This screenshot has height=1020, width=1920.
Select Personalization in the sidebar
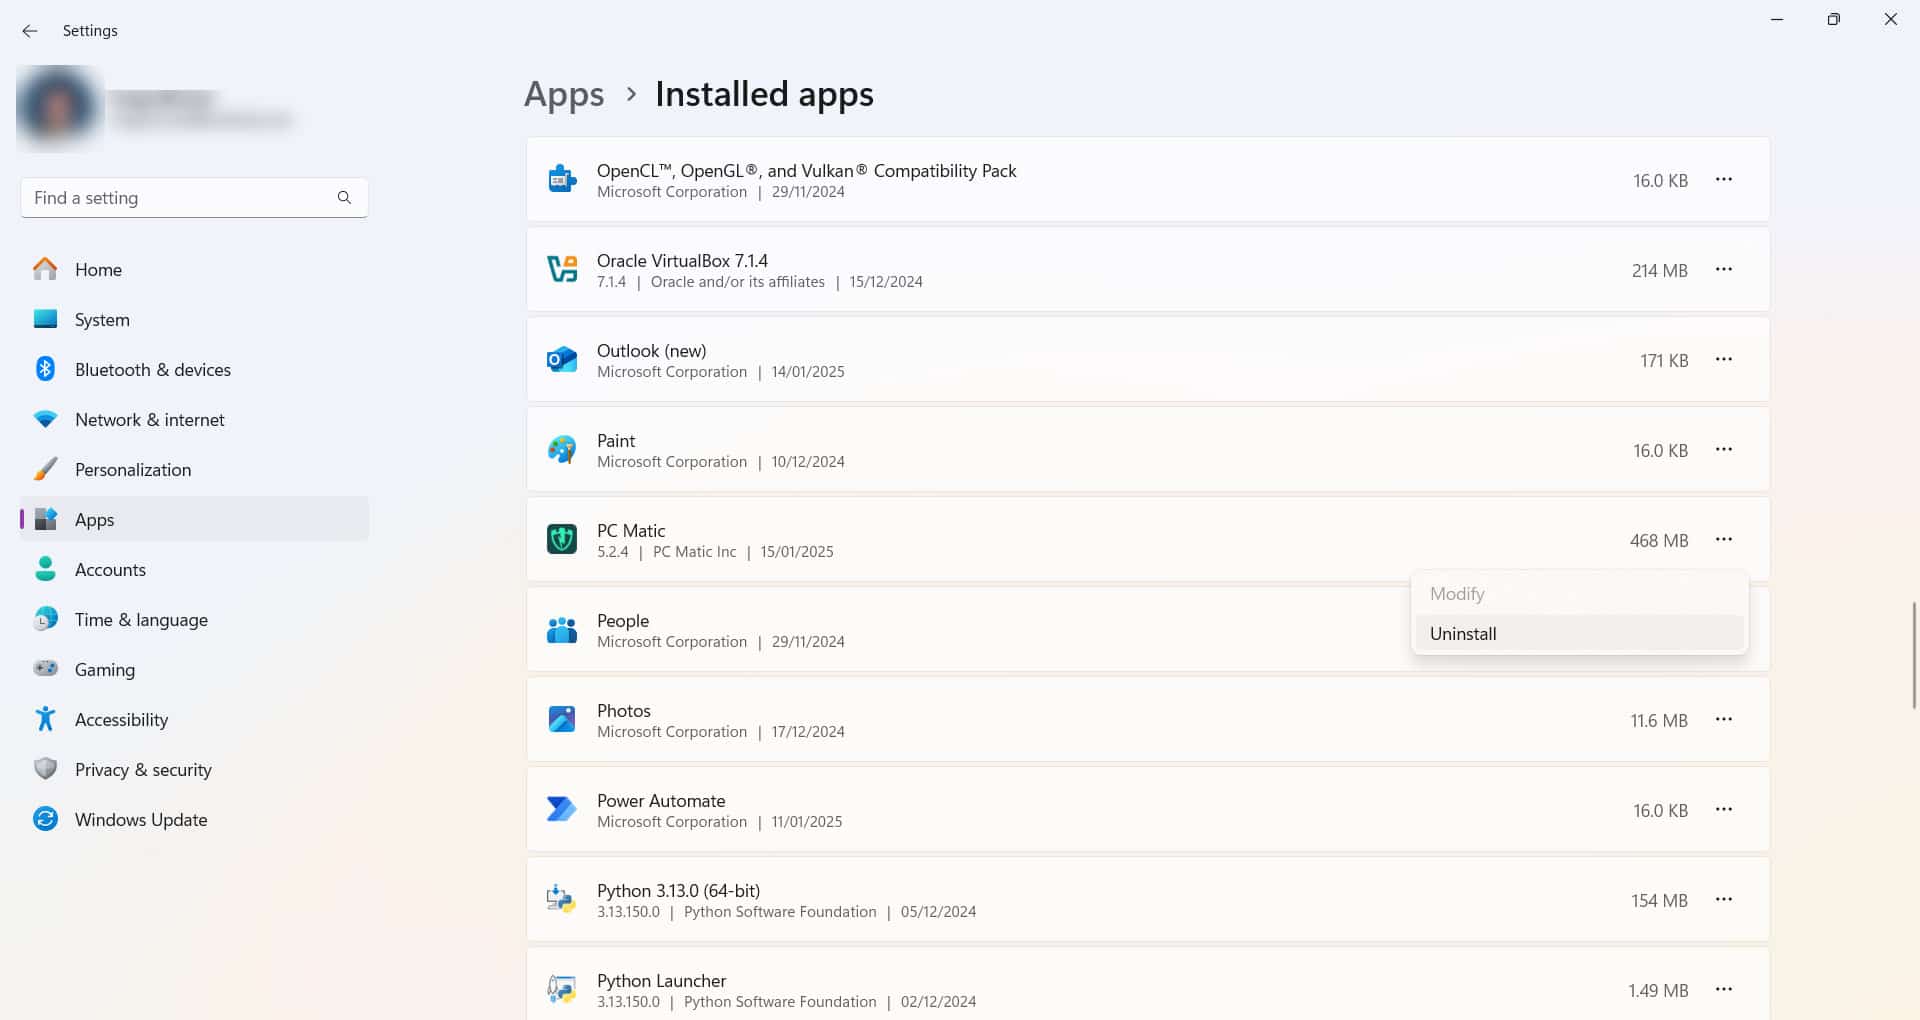pyautogui.click(x=194, y=469)
